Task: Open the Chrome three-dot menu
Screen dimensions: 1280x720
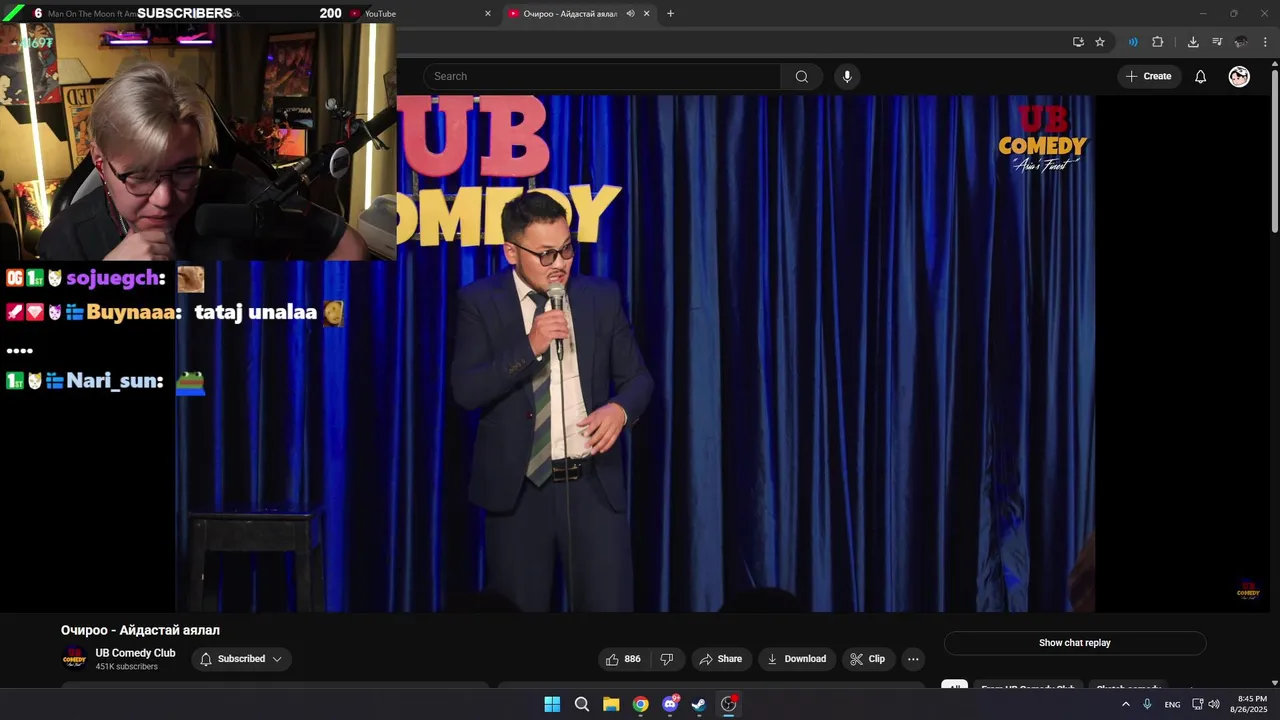Action: tap(1265, 42)
